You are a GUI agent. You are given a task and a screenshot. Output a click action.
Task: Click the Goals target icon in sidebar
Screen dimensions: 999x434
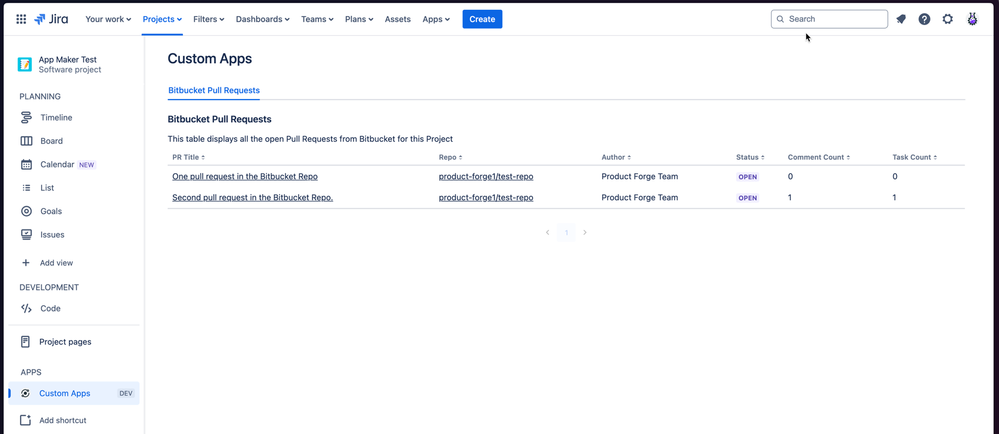(26, 211)
